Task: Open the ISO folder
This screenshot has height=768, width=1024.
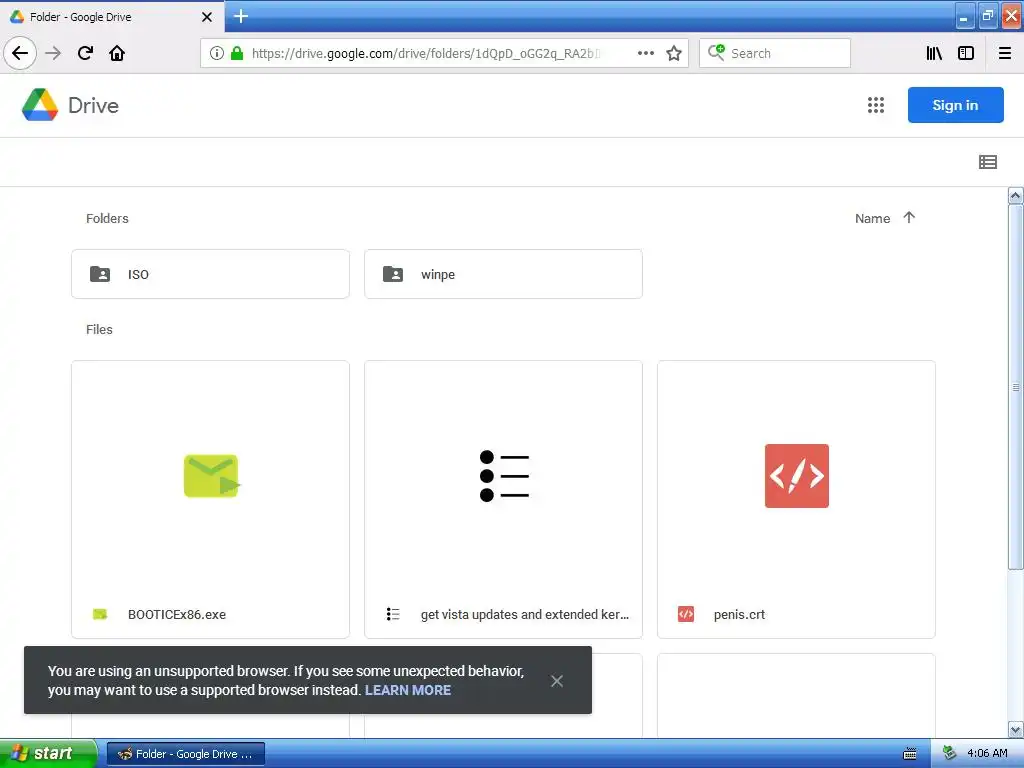Action: click(210, 274)
